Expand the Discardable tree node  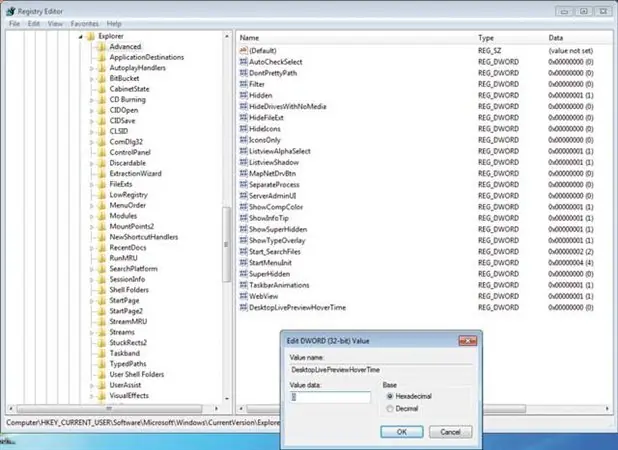coord(91,164)
